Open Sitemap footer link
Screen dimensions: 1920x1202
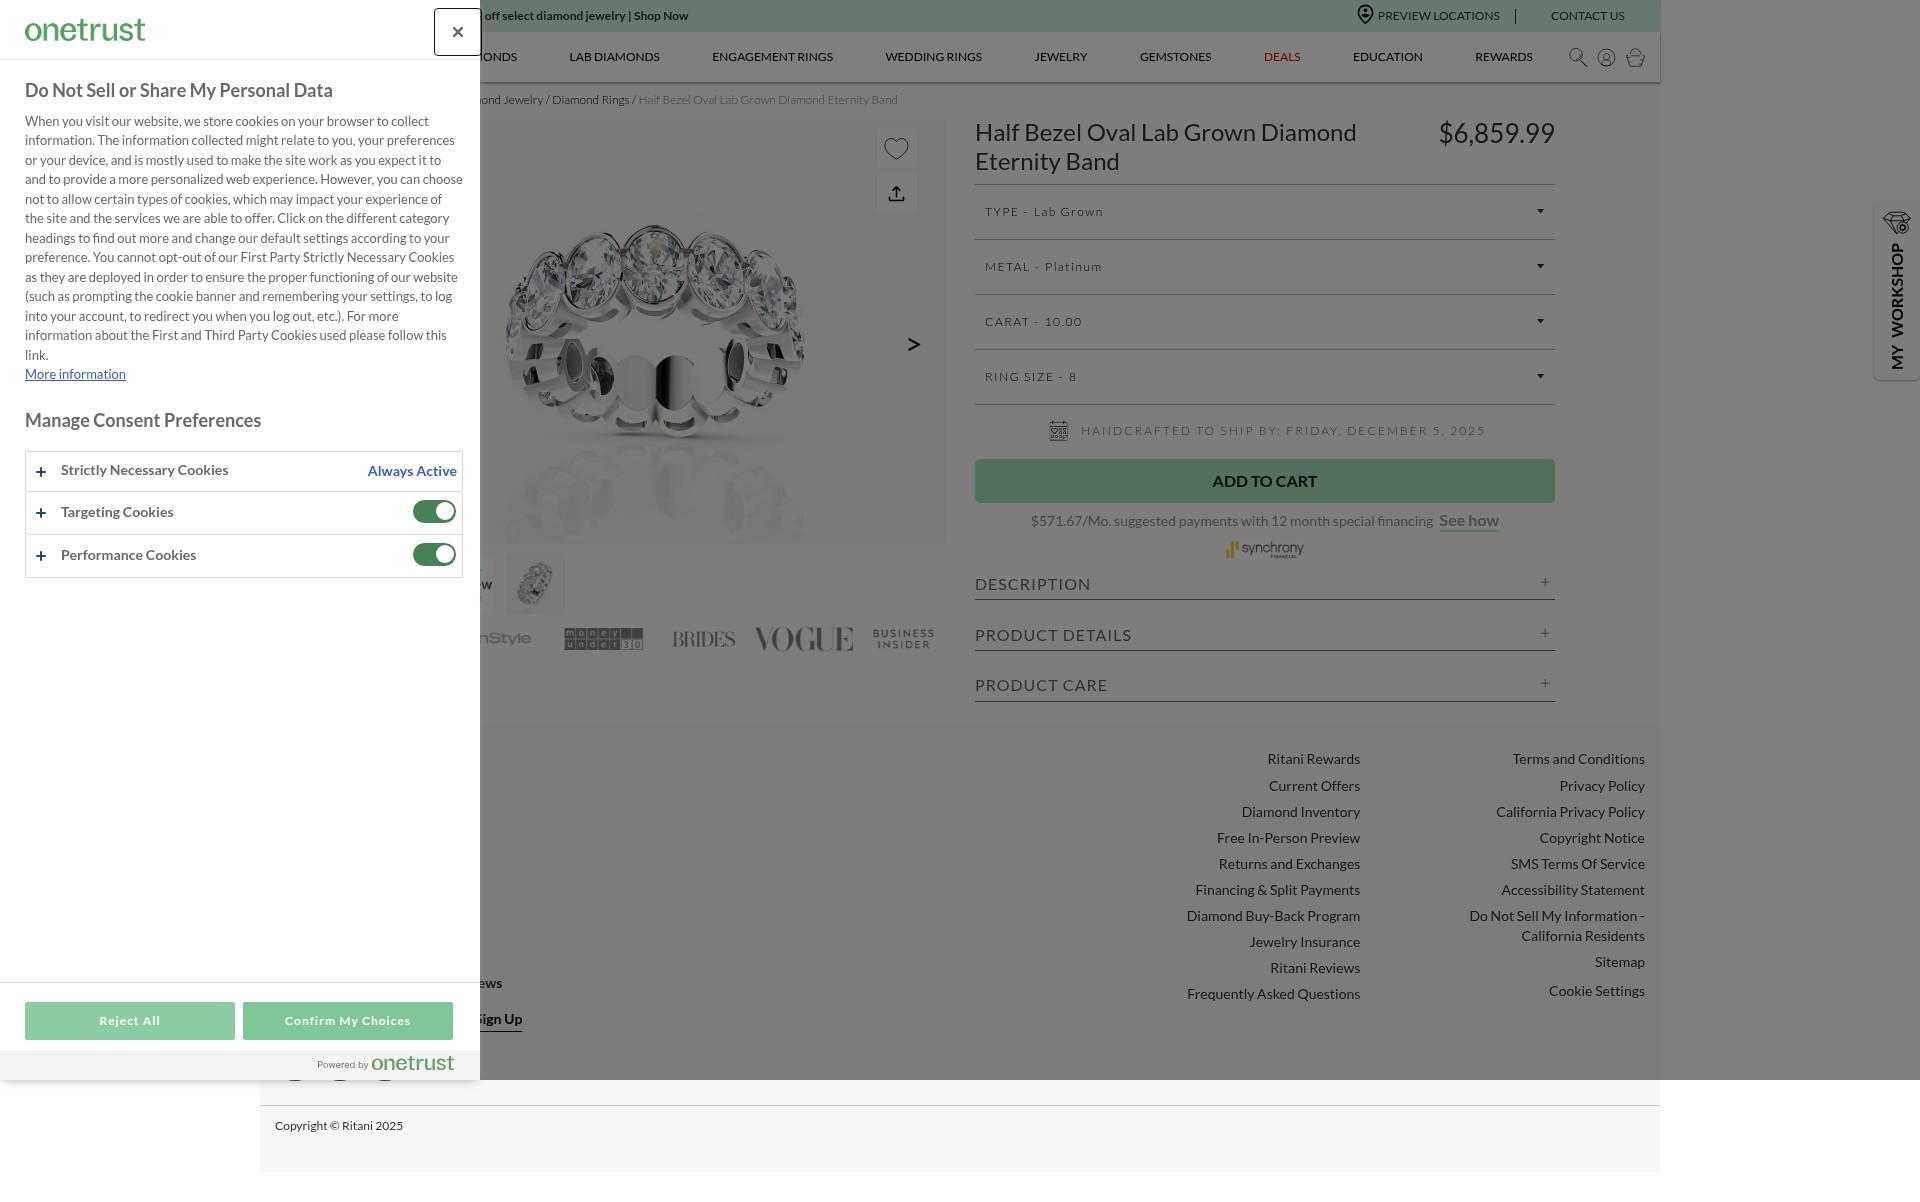tap(1620, 963)
